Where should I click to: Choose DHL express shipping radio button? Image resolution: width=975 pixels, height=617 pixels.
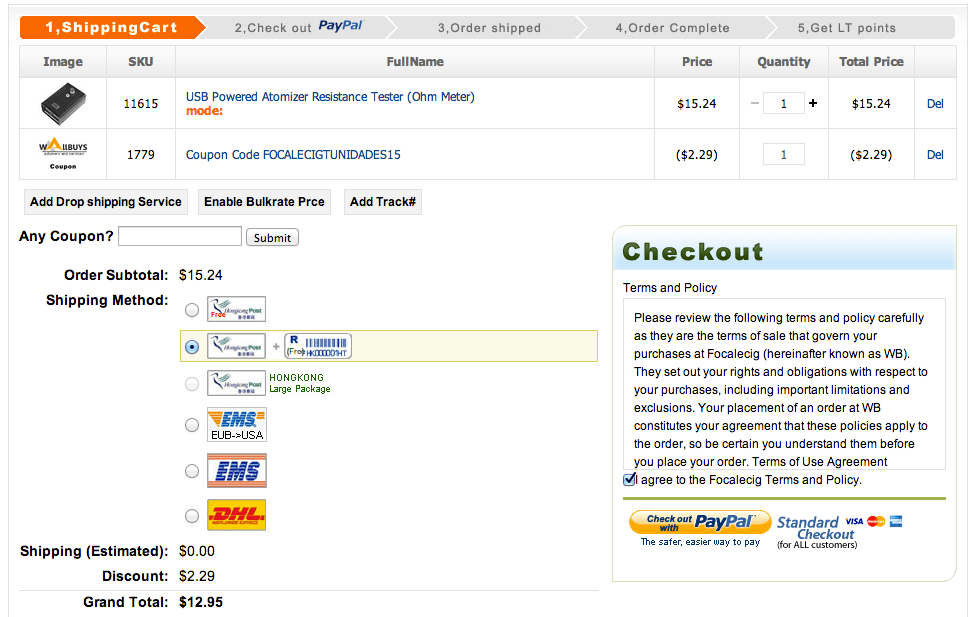pyautogui.click(x=192, y=516)
